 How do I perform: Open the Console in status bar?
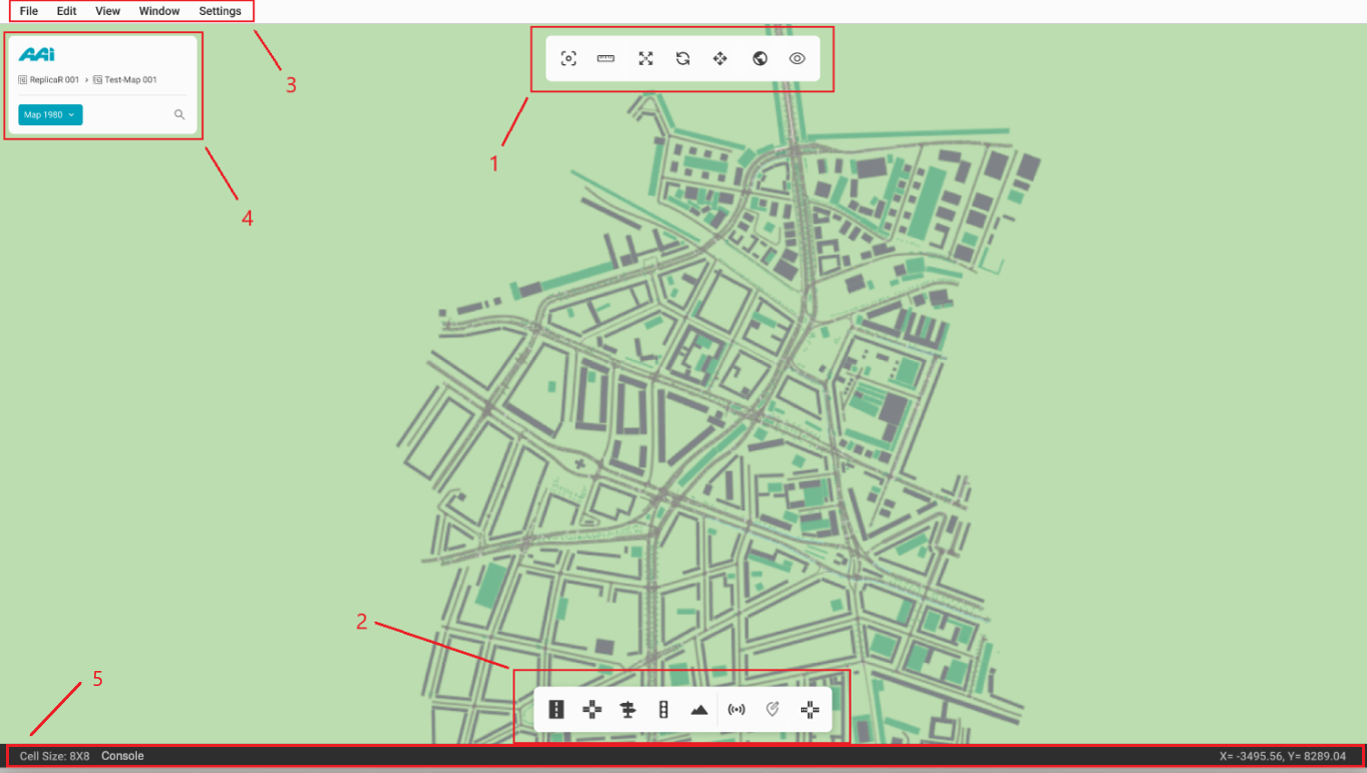(x=122, y=756)
